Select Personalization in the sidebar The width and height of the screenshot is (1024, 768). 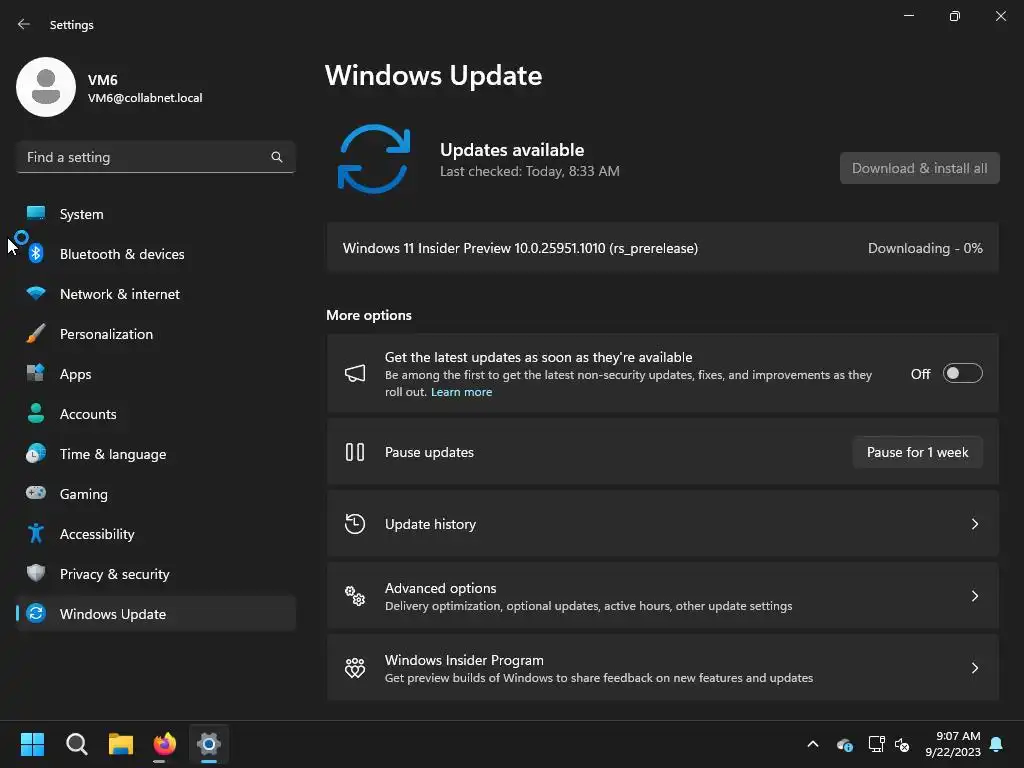(x=155, y=334)
